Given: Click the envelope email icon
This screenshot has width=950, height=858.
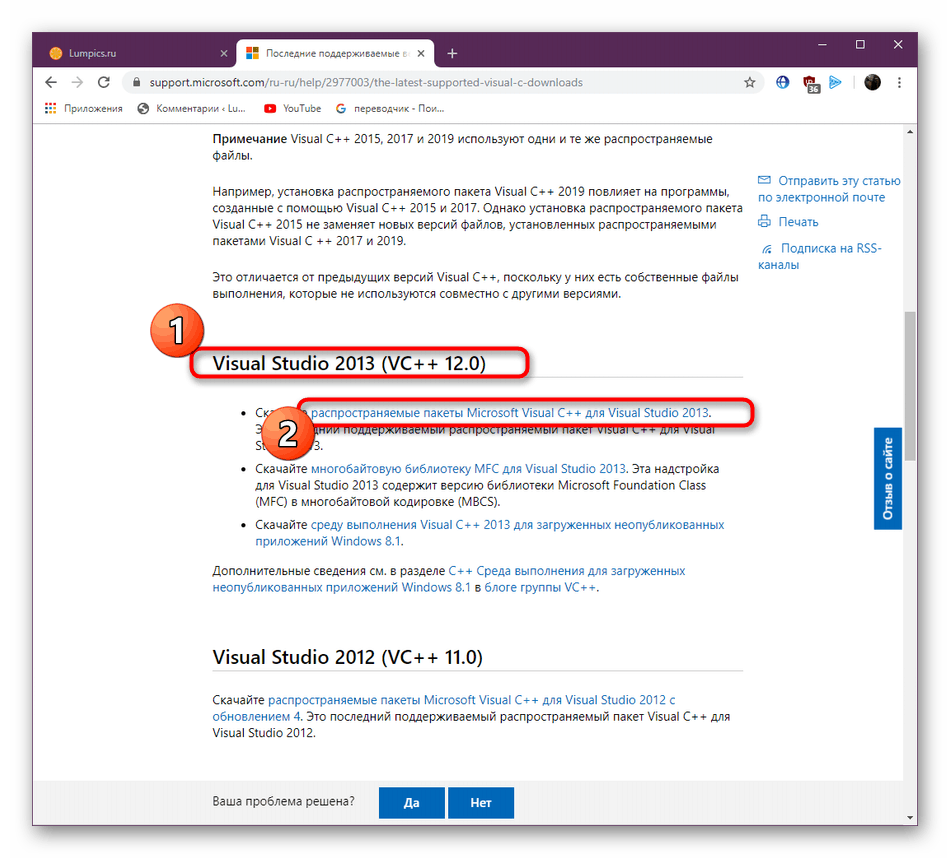Looking at the screenshot, I should 765,180.
